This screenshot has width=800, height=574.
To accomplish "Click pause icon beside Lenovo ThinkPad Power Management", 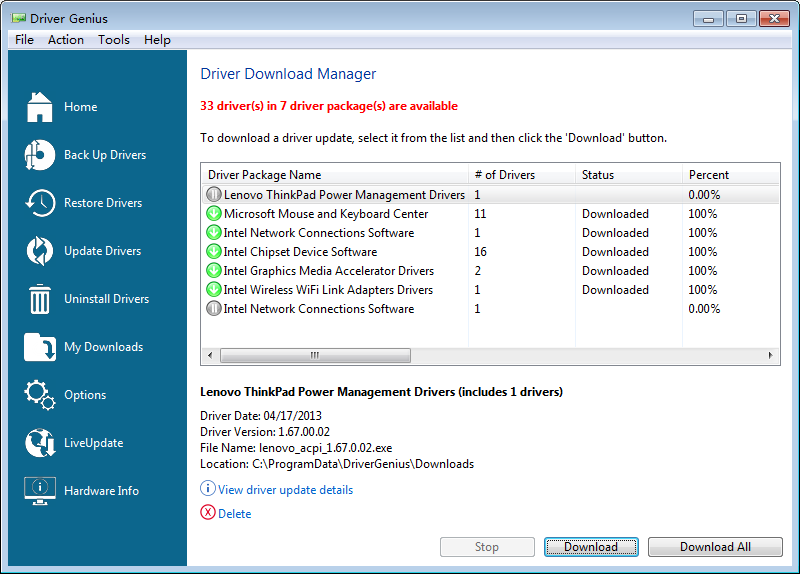I will [213, 195].
